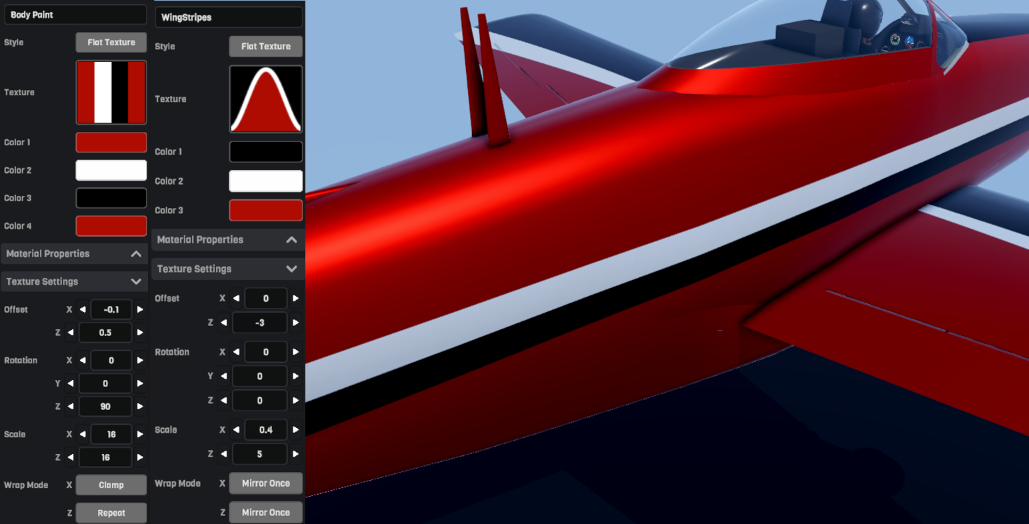Screen dimensions: 1029x524
Task: Expand WingStripes Material Properties section
Action: 227,240
